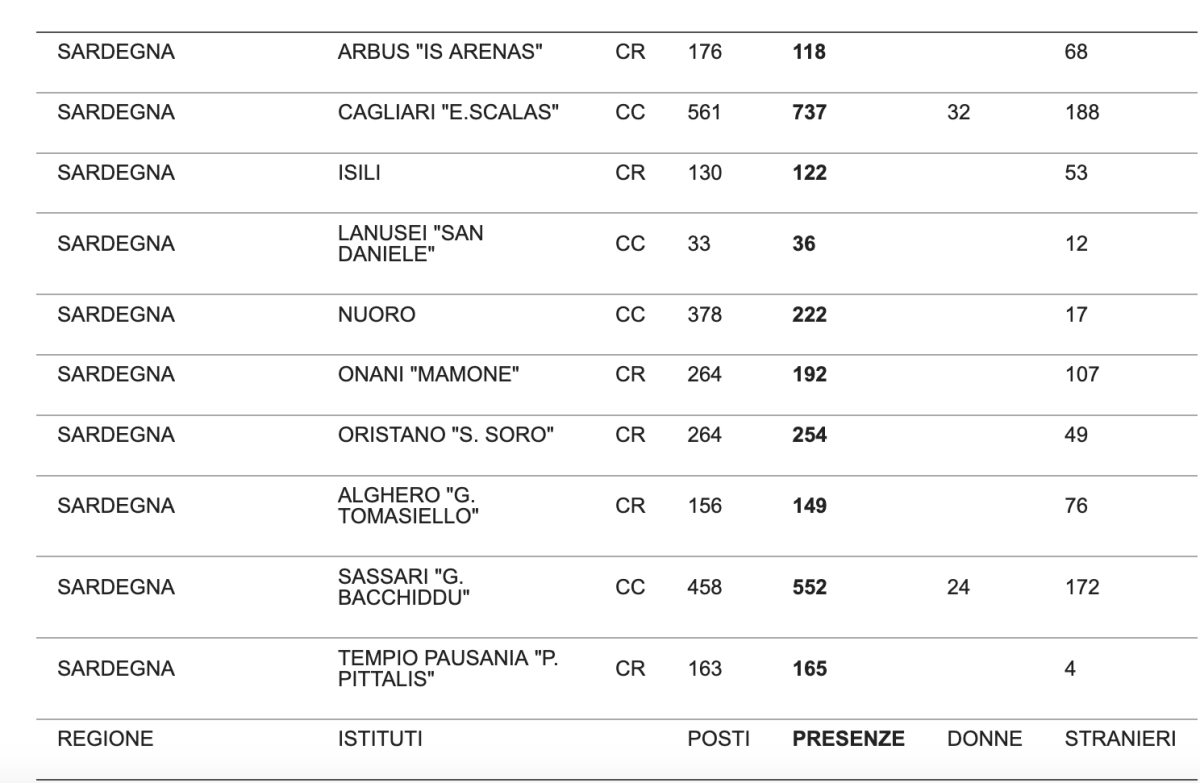Click the NUORO institute name
Screen dimensions: 1200x783
point(377,315)
